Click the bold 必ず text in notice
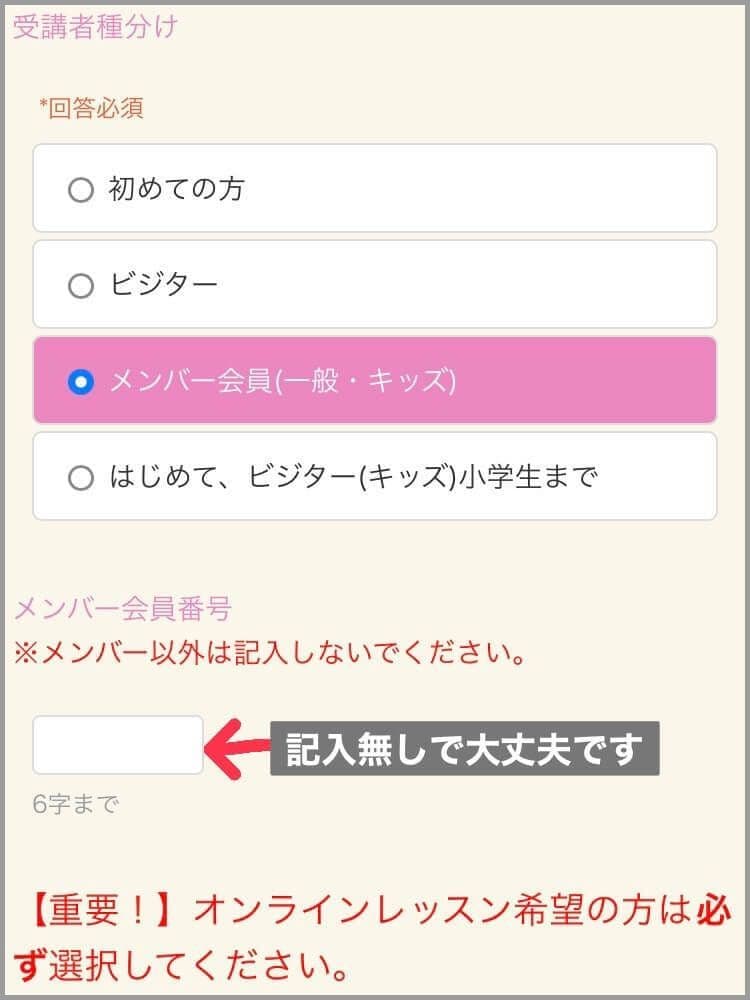The image size is (750, 1000). [715, 911]
